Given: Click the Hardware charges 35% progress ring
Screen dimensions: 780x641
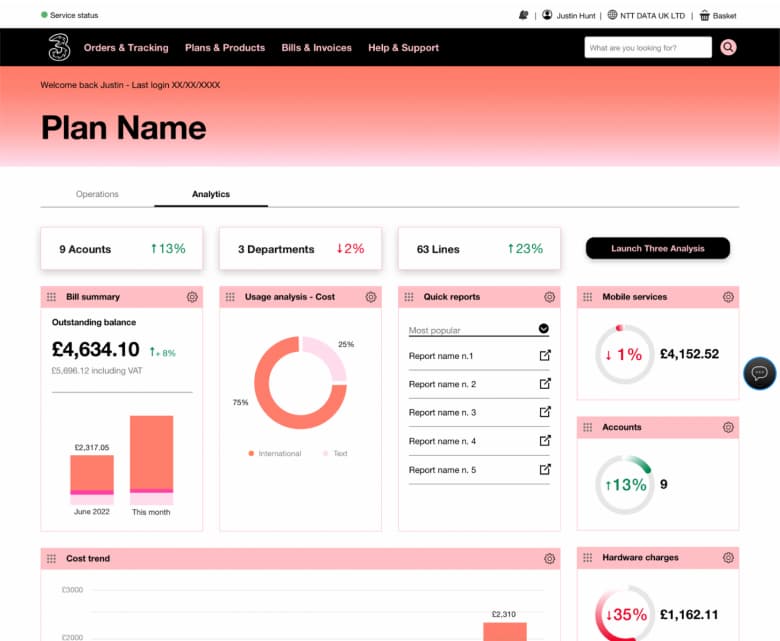Looking at the screenshot, I should [x=625, y=614].
